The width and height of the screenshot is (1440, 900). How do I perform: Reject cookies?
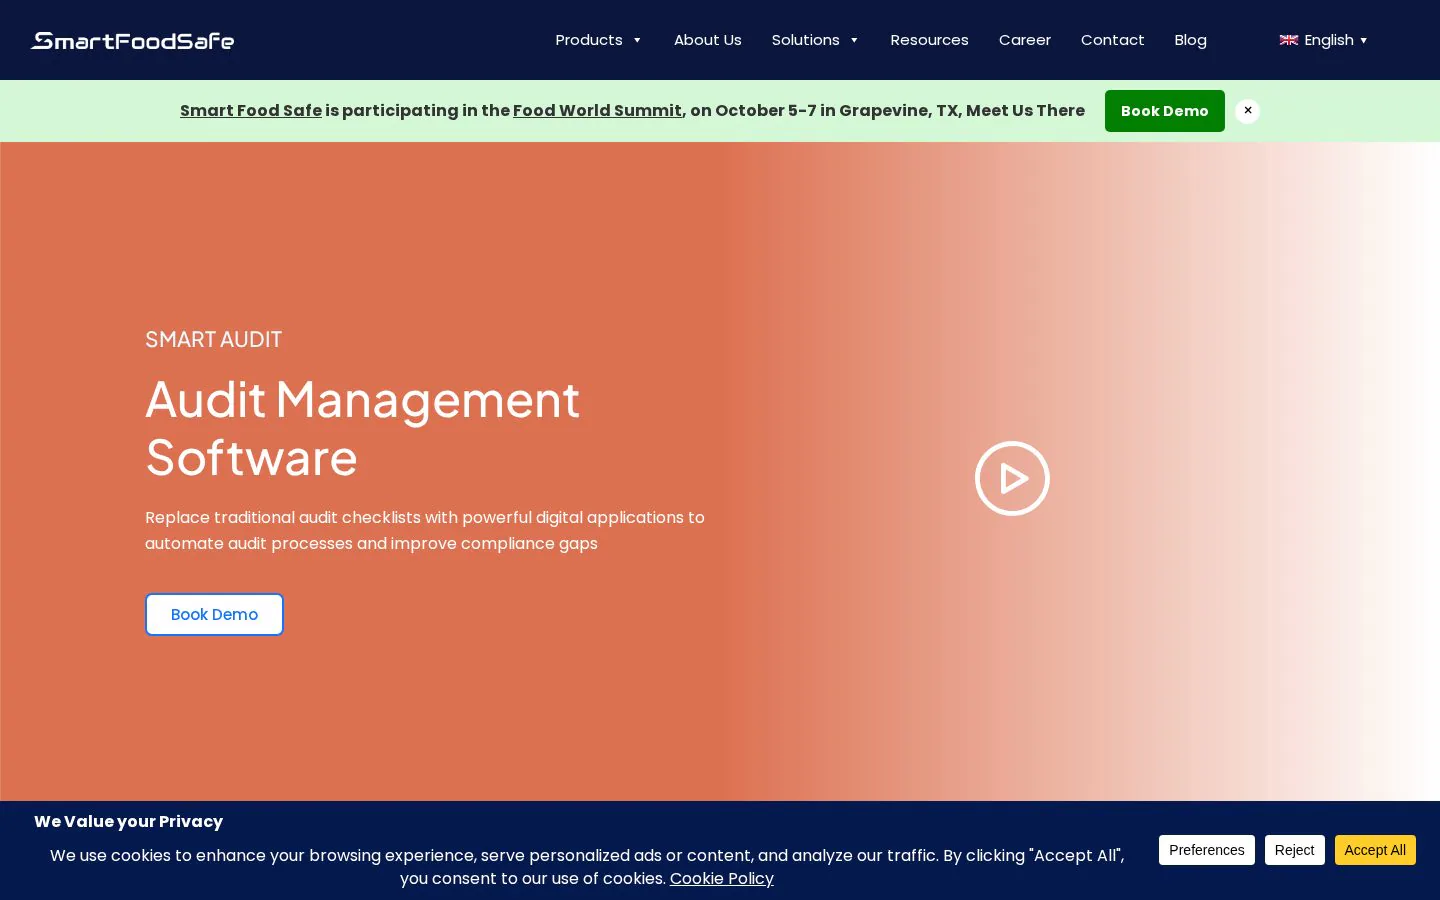(x=1294, y=850)
